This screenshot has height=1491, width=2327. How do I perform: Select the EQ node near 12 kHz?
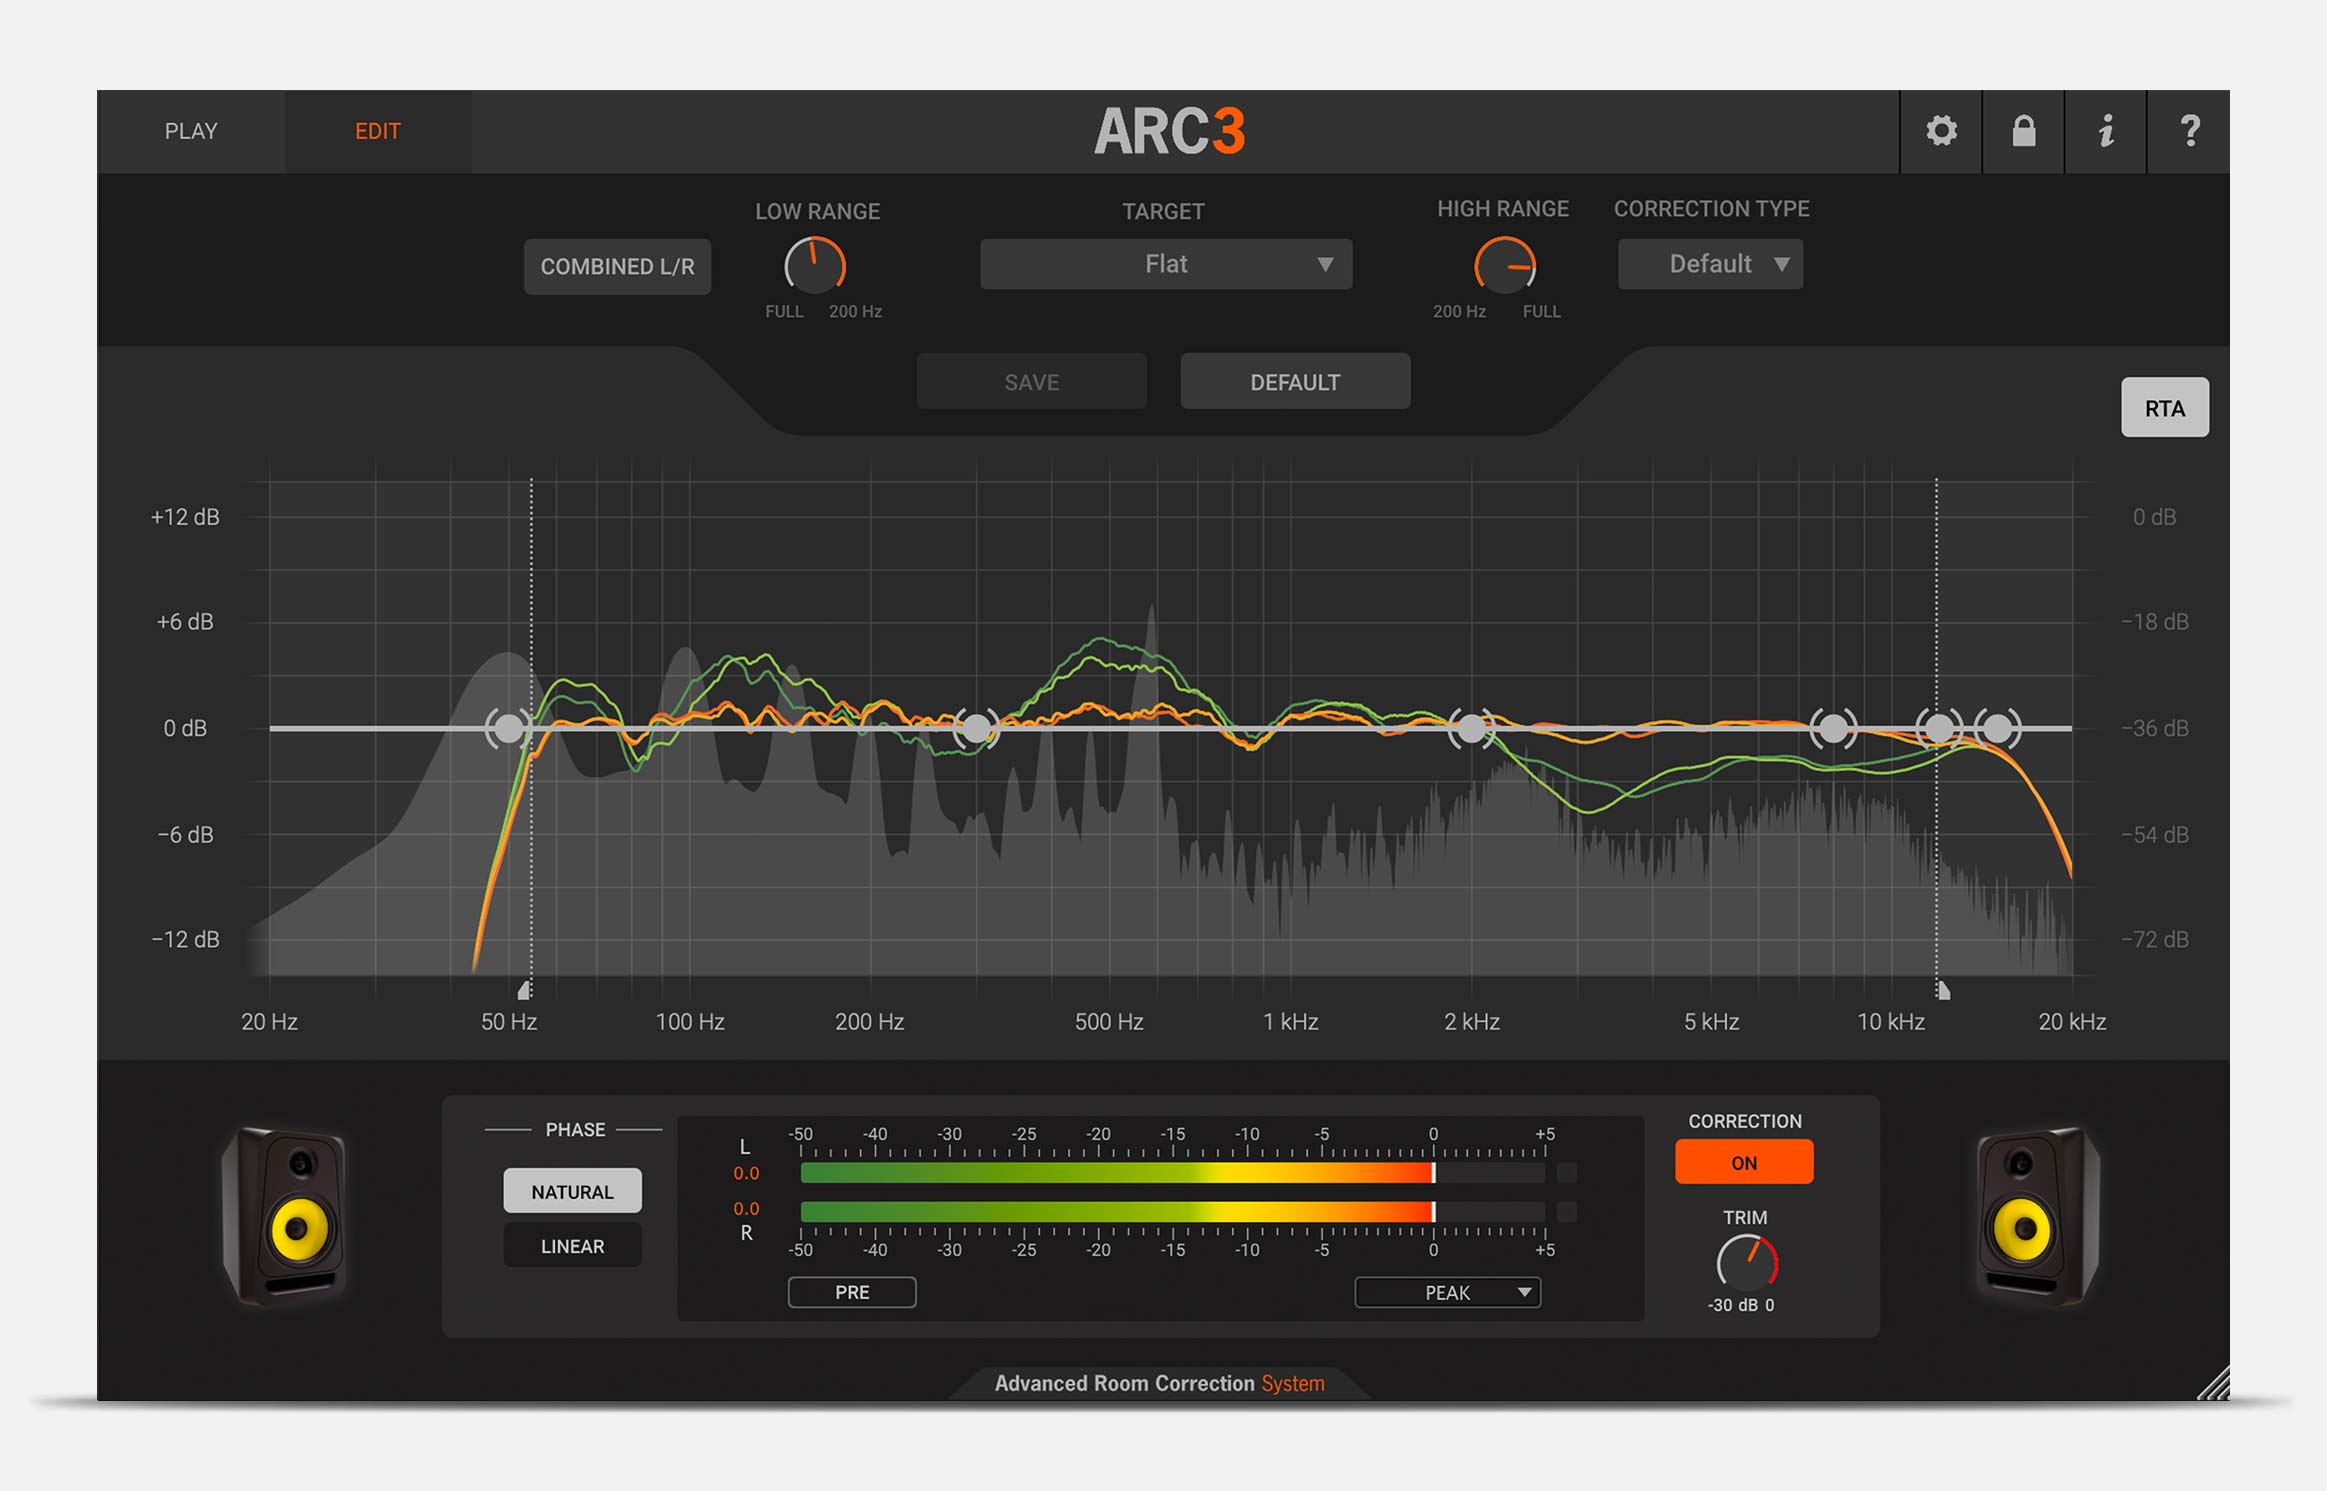pyautogui.click(x=1939, y=728)
